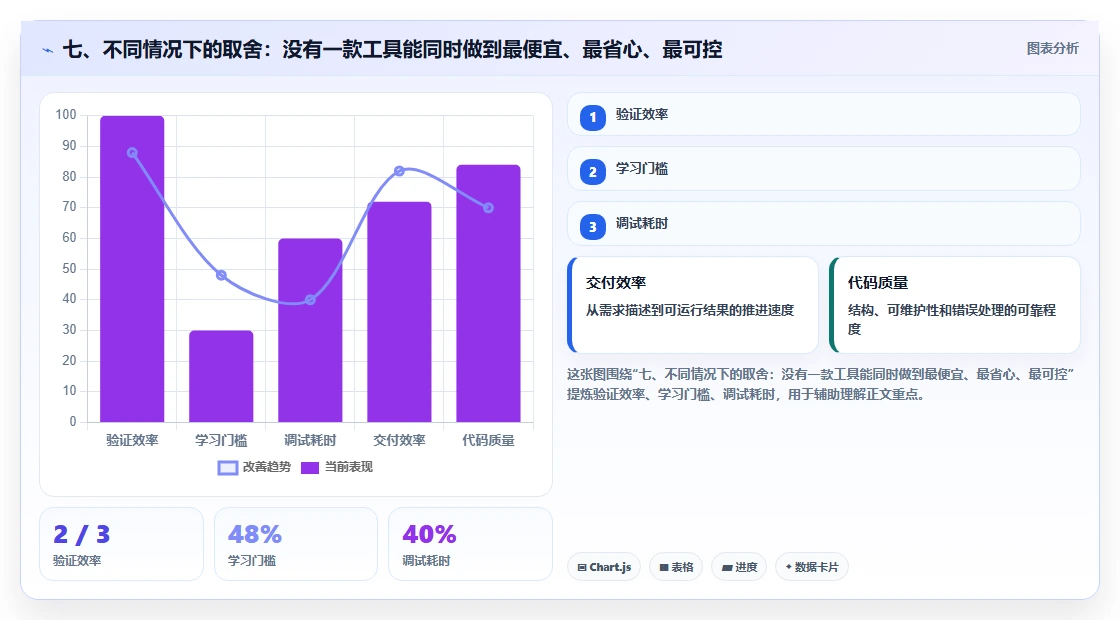Click the 改善趋势 legend label

266,467
